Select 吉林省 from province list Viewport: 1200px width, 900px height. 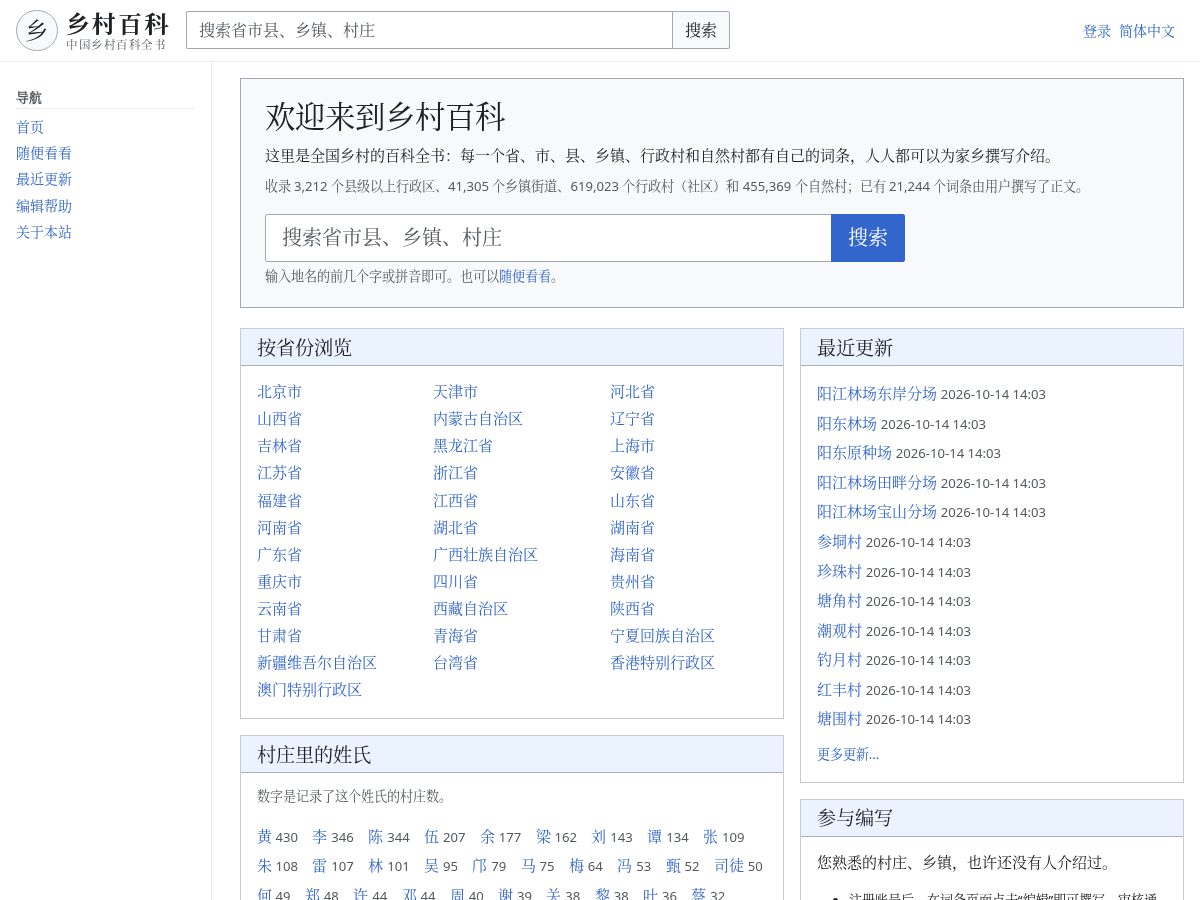pos(279,445)
